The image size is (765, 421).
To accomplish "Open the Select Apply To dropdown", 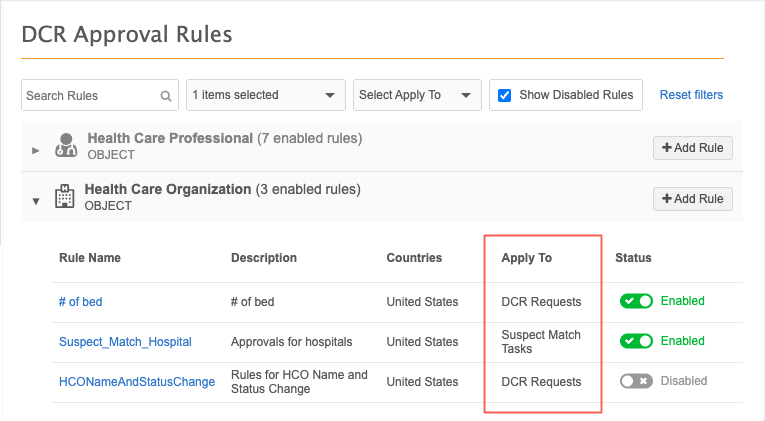I will pyautogui.click(x=416, y=95).
